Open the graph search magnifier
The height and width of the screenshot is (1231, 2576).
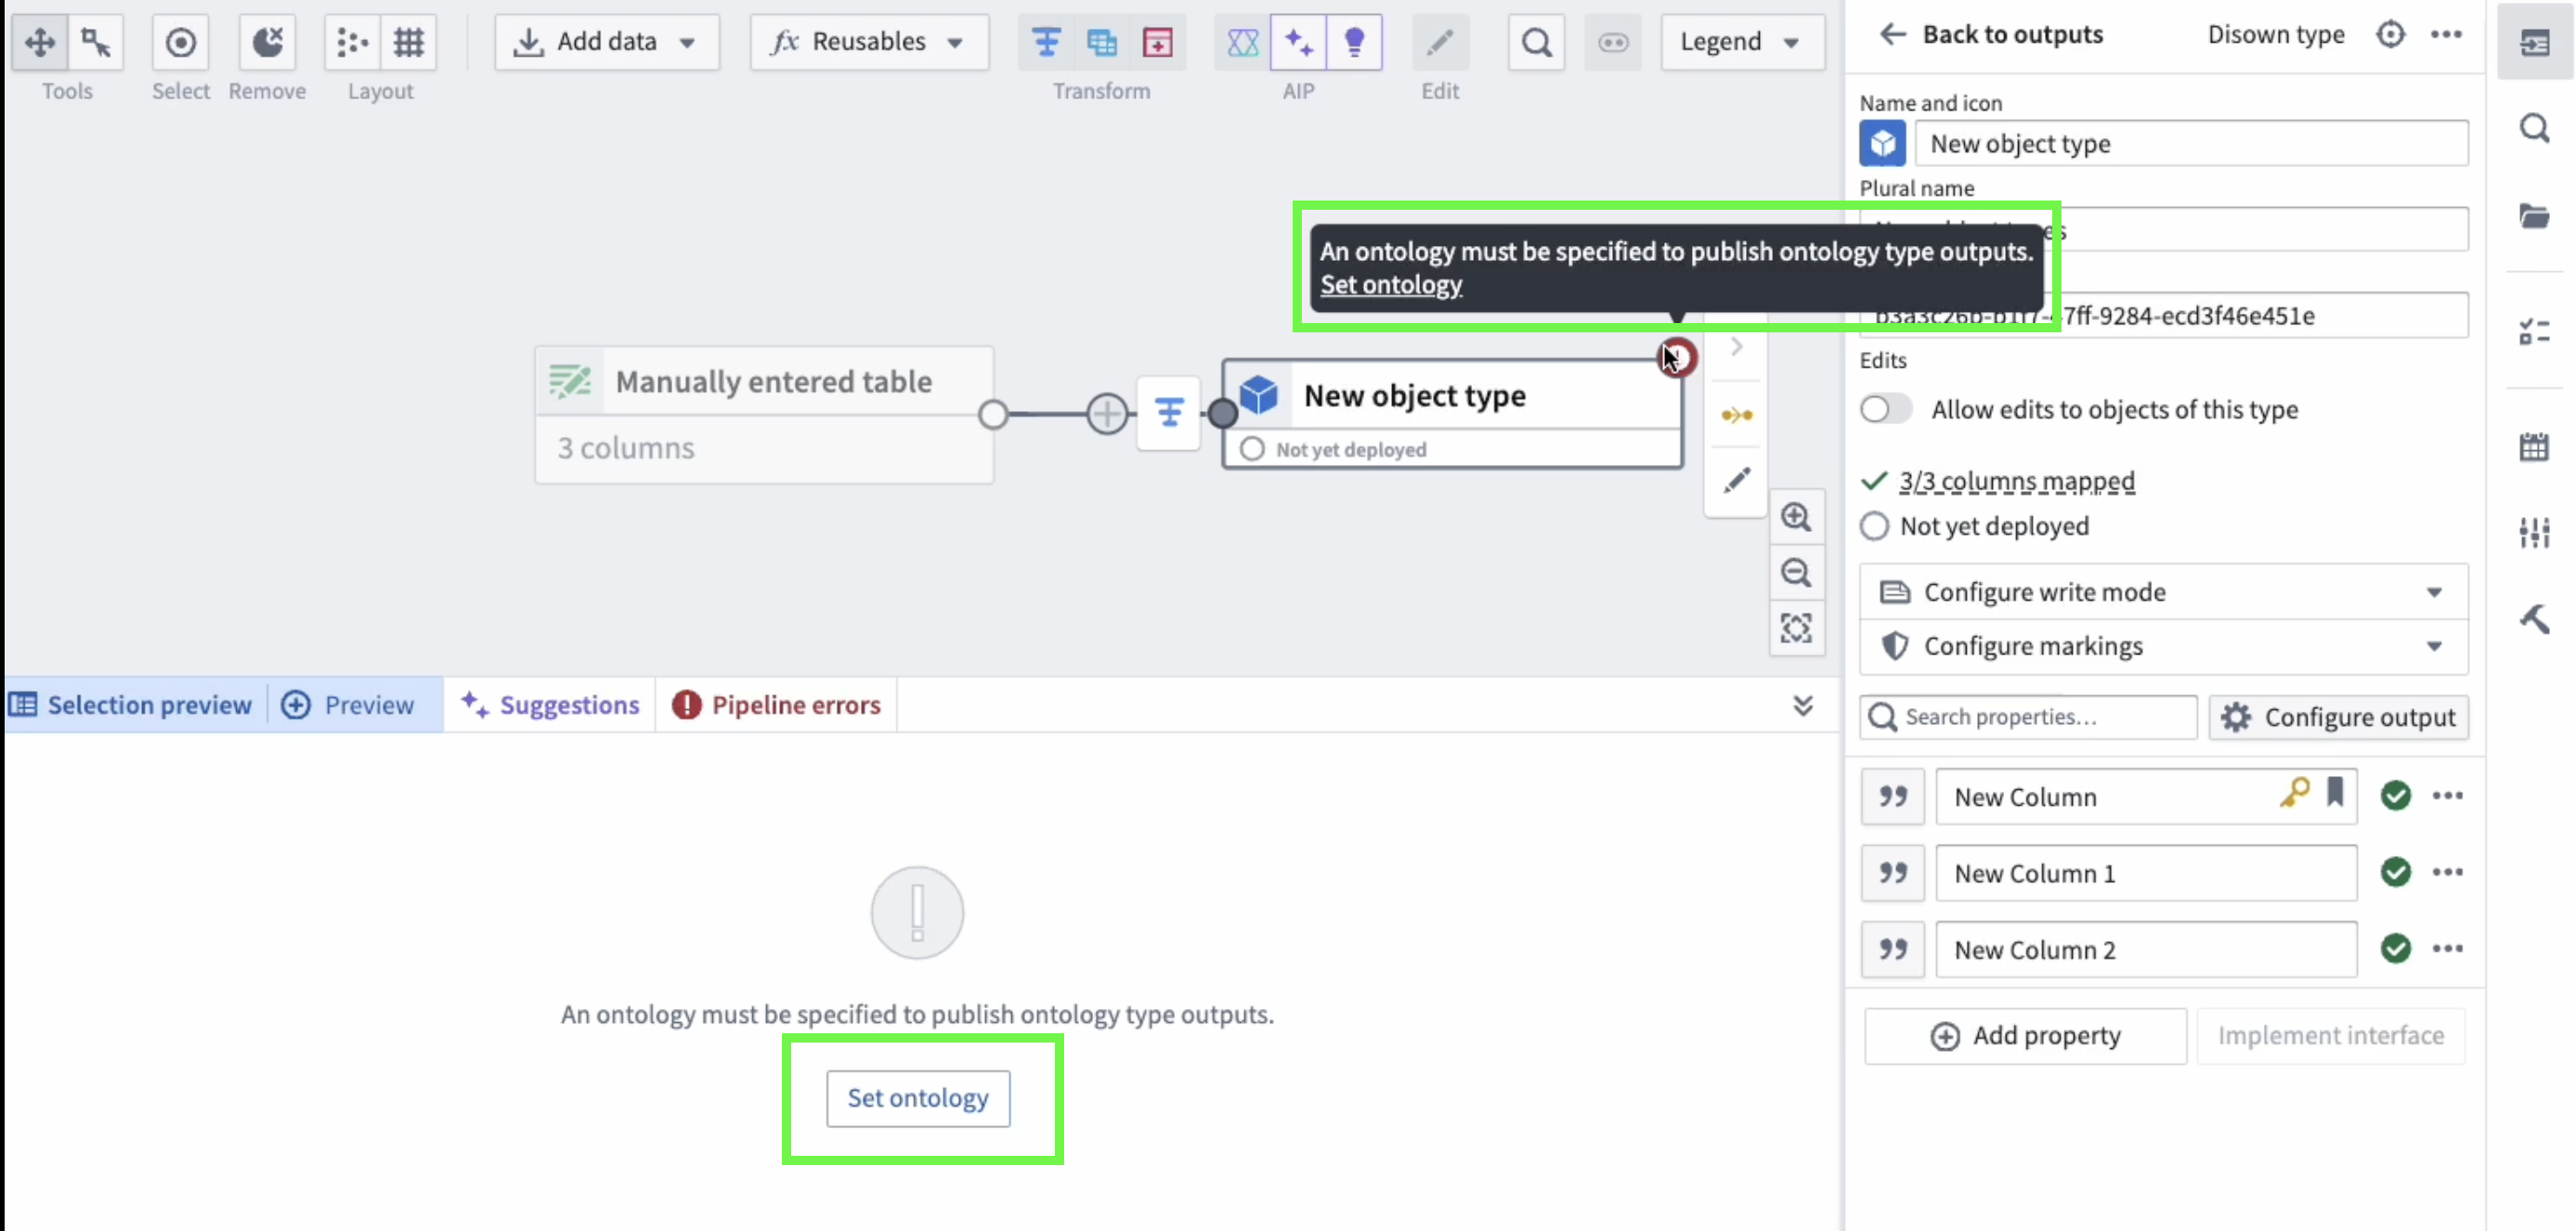[1536, 42]
